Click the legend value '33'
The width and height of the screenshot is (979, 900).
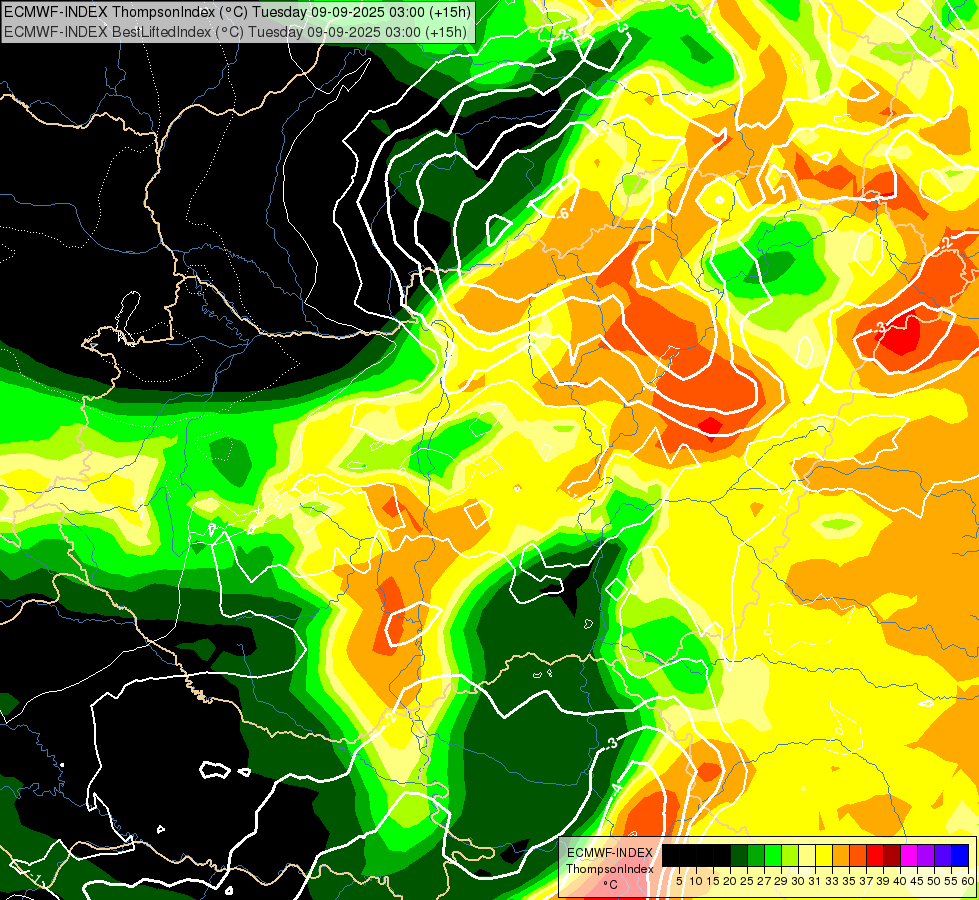[832, 881]
